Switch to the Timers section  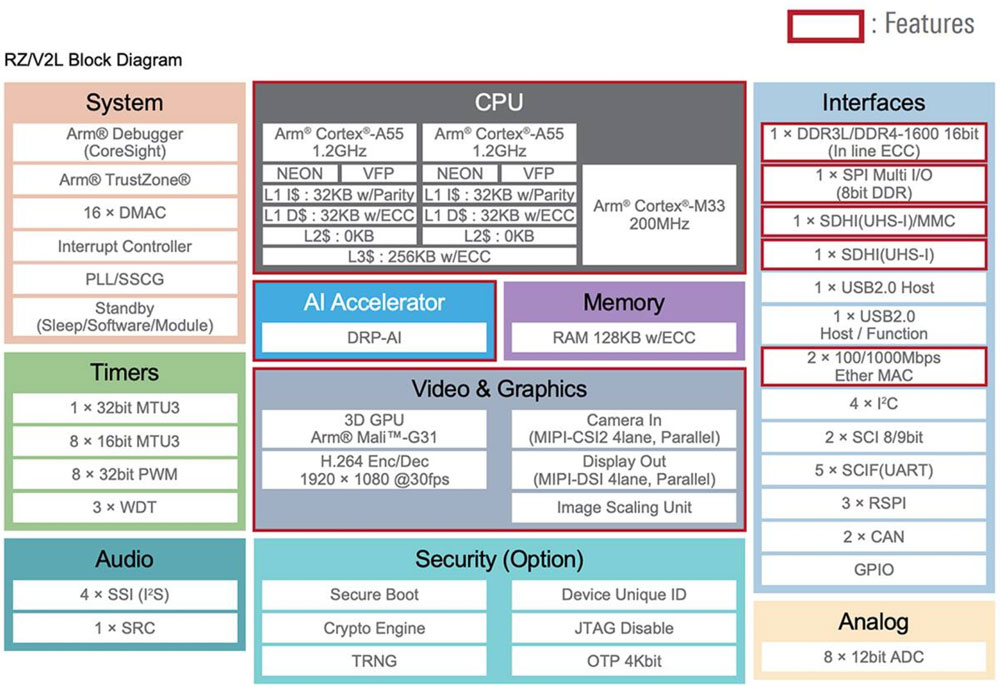pyautogui.click(x=124, y=372)
